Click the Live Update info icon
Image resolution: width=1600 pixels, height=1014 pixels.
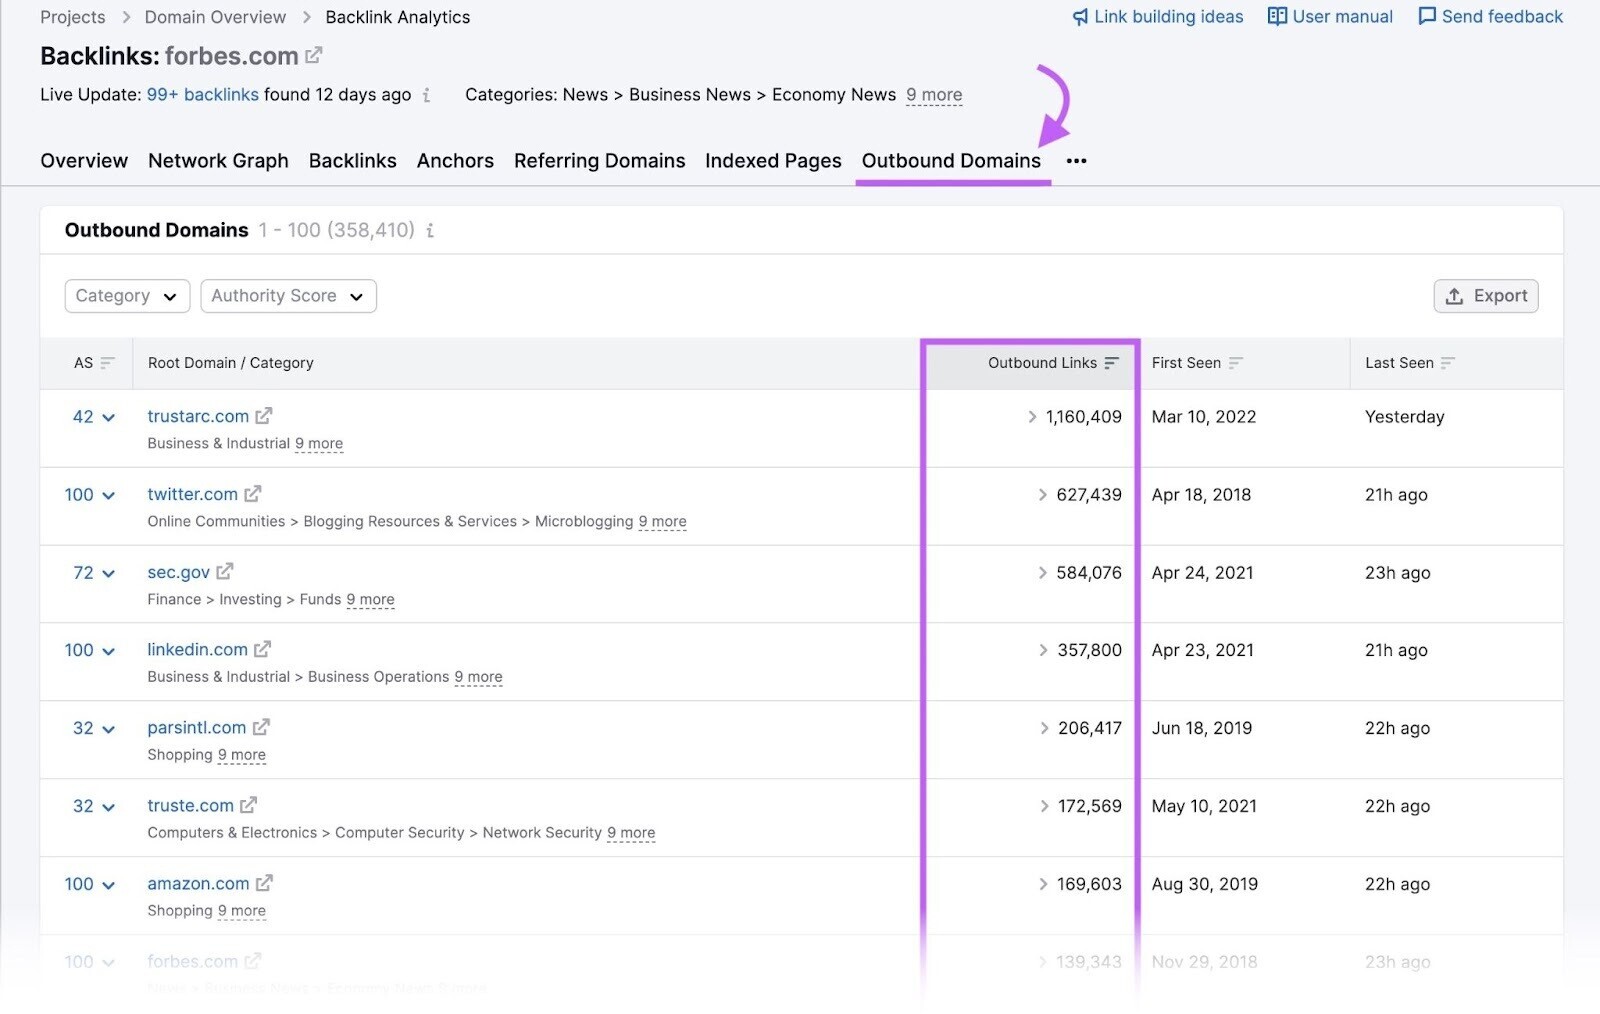pos(427,95)
